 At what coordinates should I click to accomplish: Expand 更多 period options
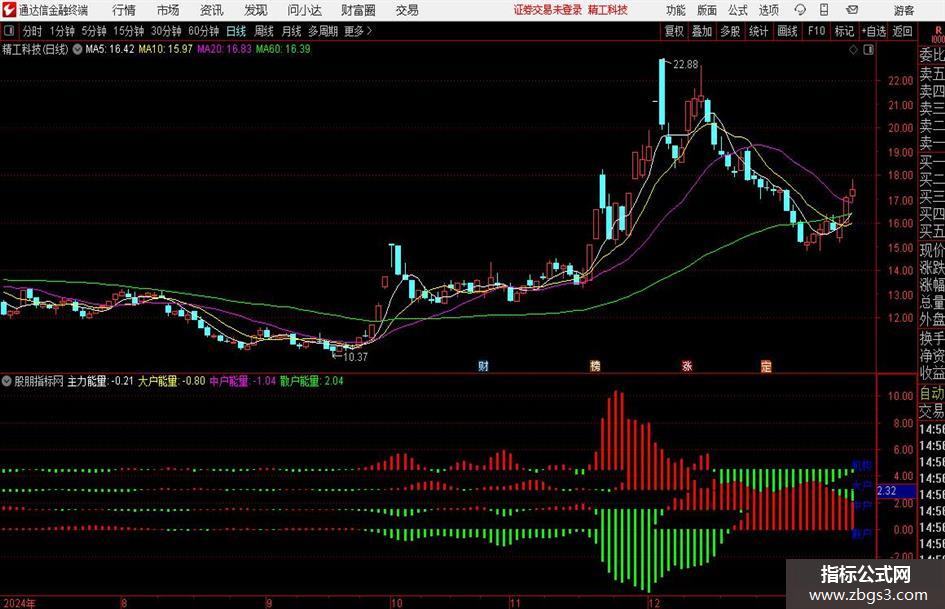coord(358,31)
